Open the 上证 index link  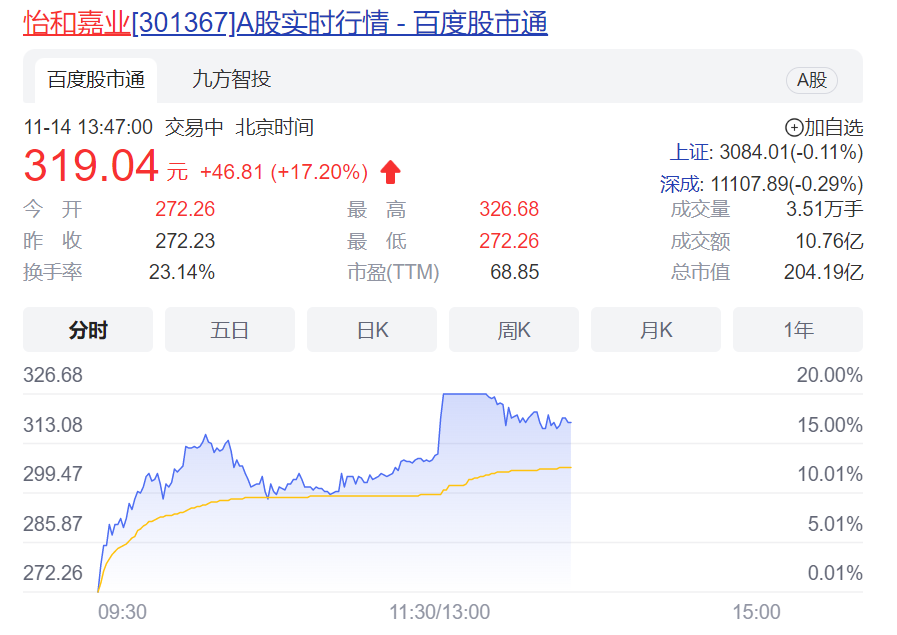click(x=689, y=153)
